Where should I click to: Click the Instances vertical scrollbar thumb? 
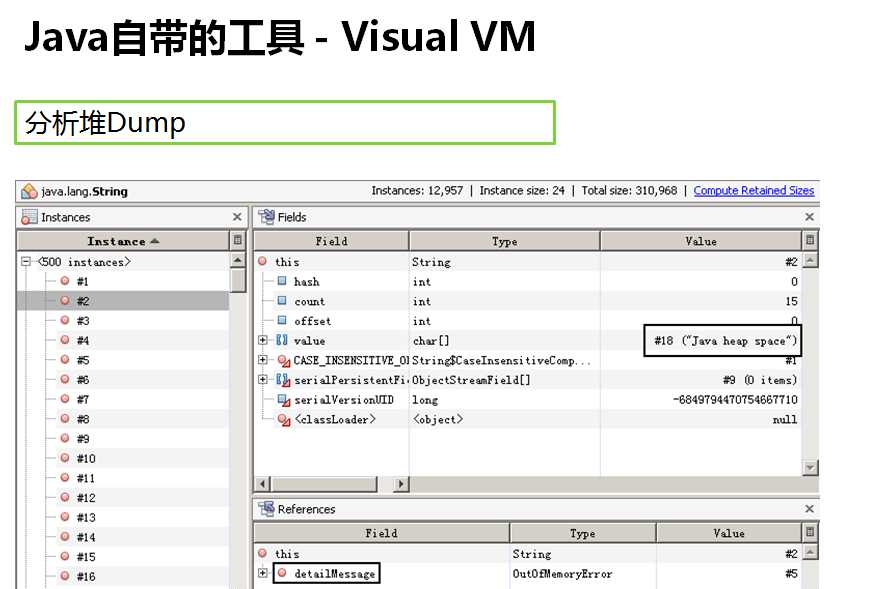point(238,280)
